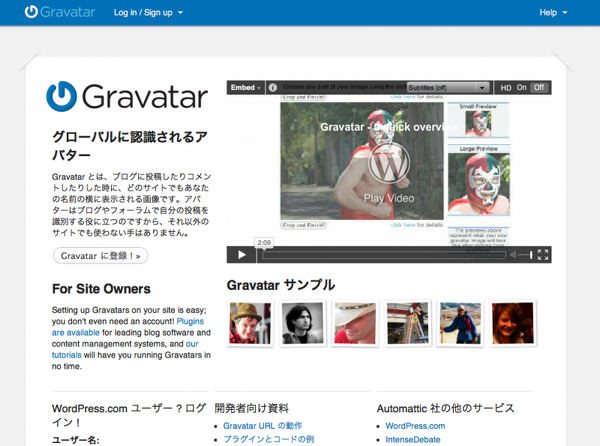Click the 開発者向け資料 heading
The width and height of the screenshot is (600, 446).
pos(251,408)
